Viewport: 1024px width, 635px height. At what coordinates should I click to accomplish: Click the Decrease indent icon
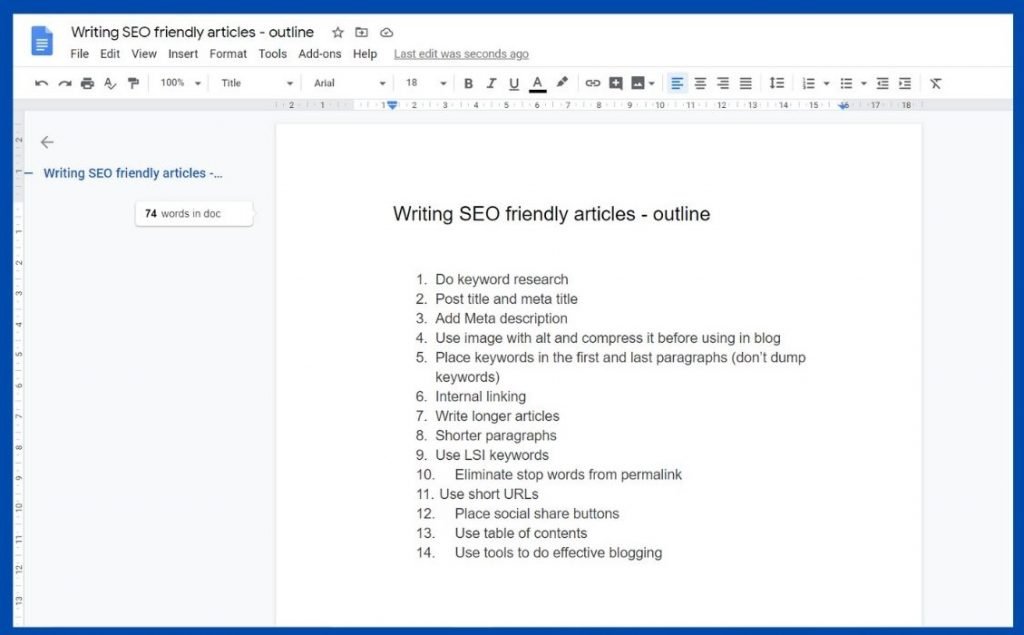(882, 84)
